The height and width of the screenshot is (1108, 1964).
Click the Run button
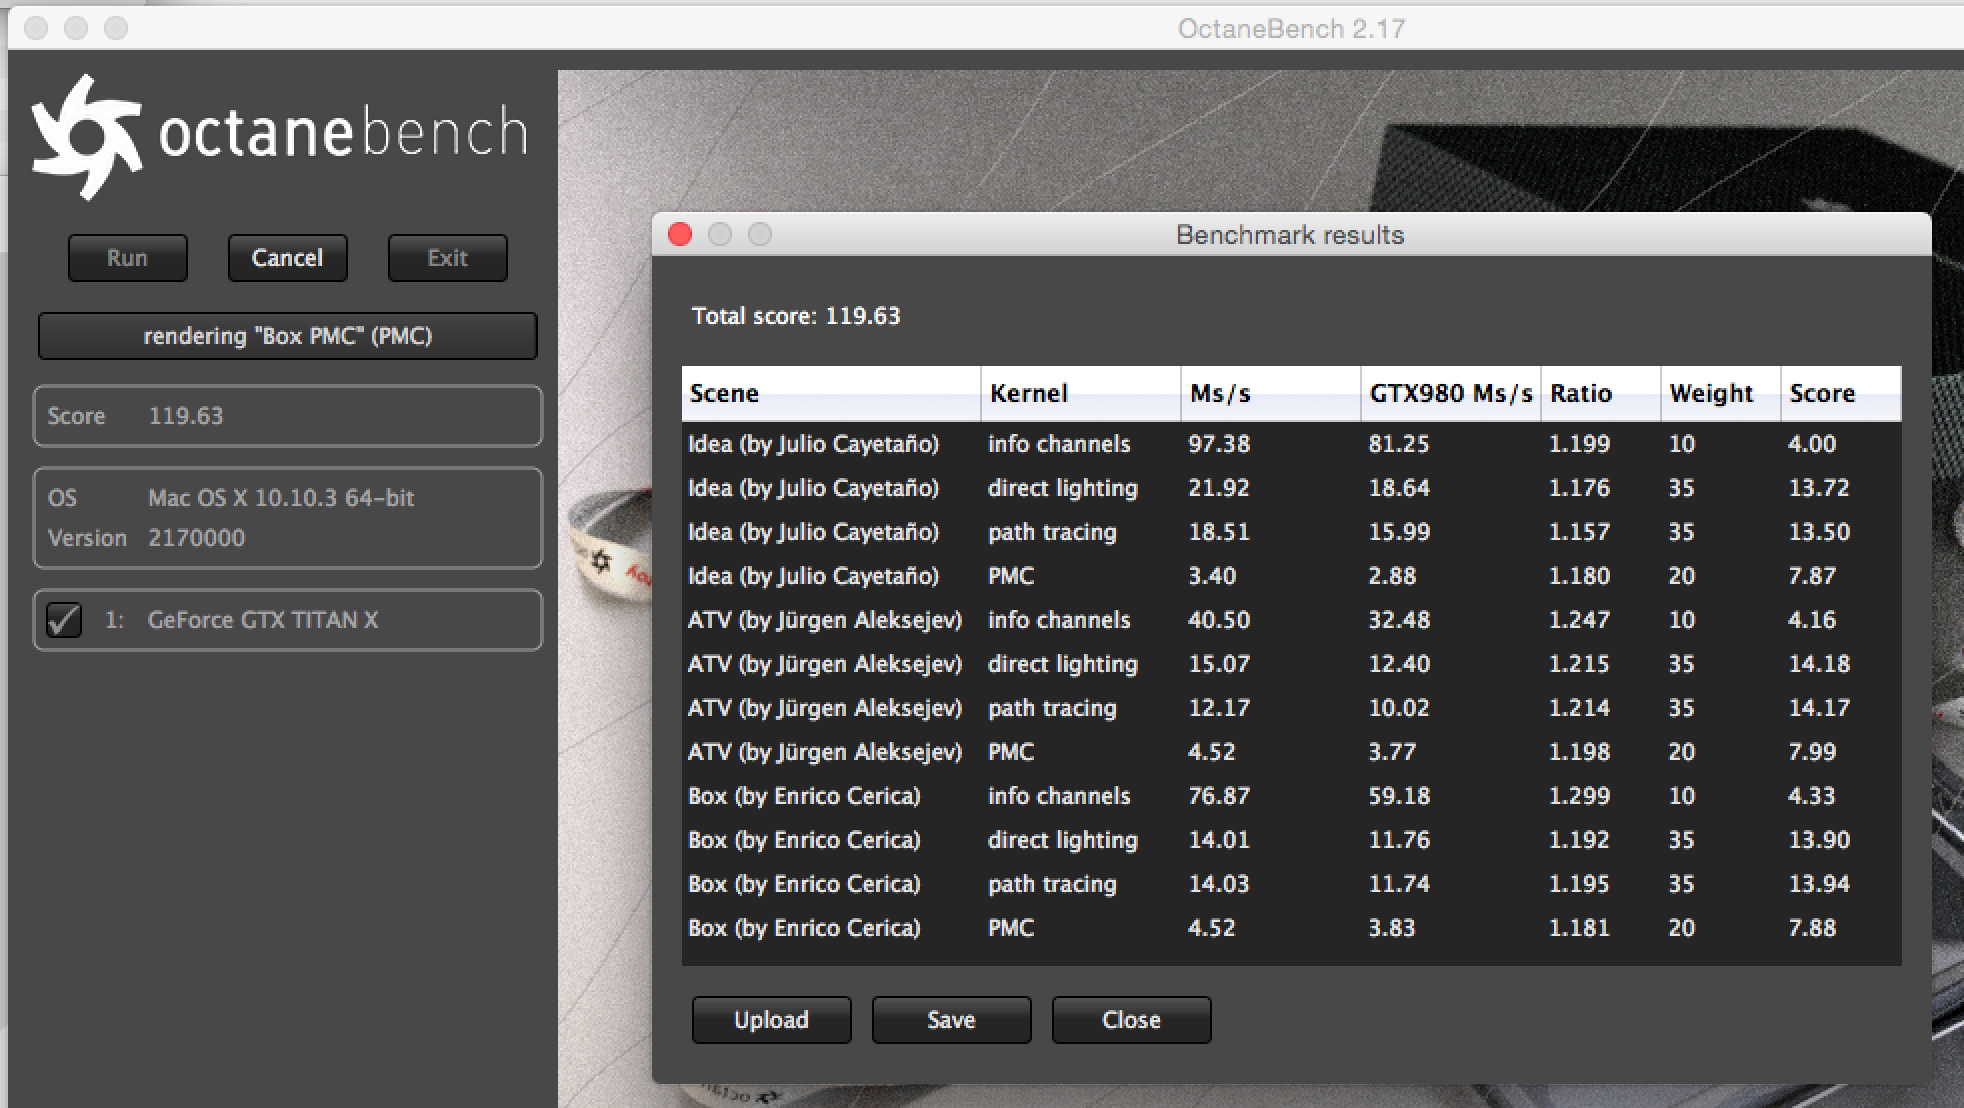(x=128, y=258)
